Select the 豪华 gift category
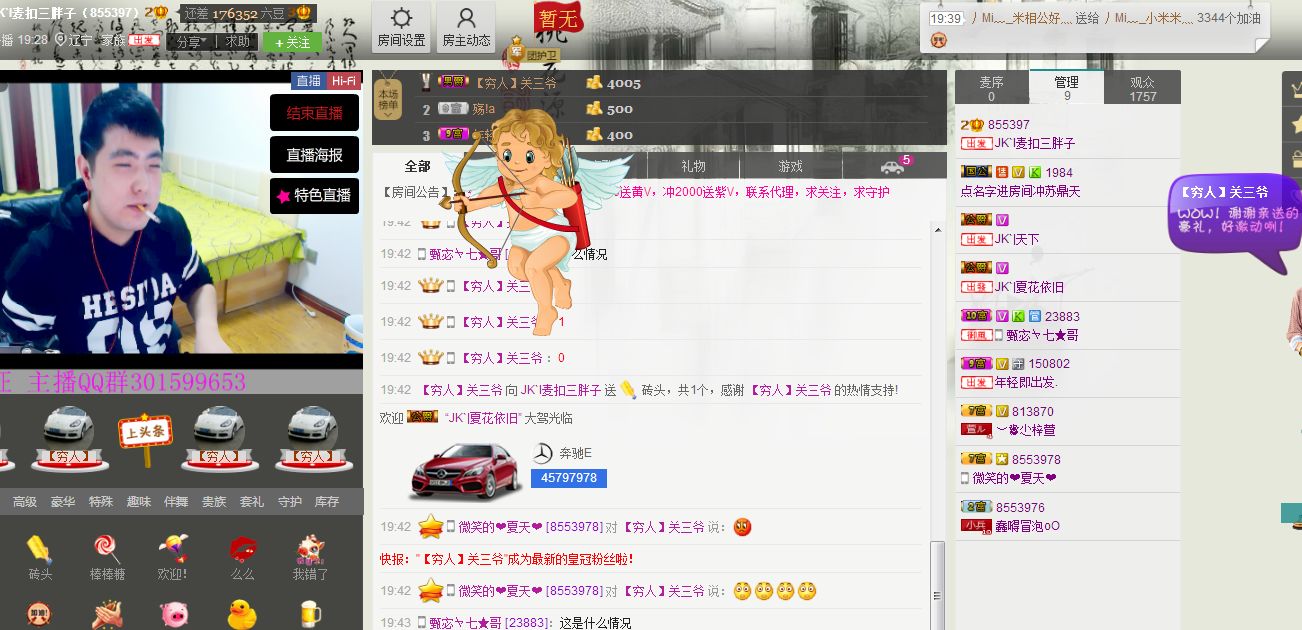The width and height of the screenshot is (1302, 630). pos(63,502)
